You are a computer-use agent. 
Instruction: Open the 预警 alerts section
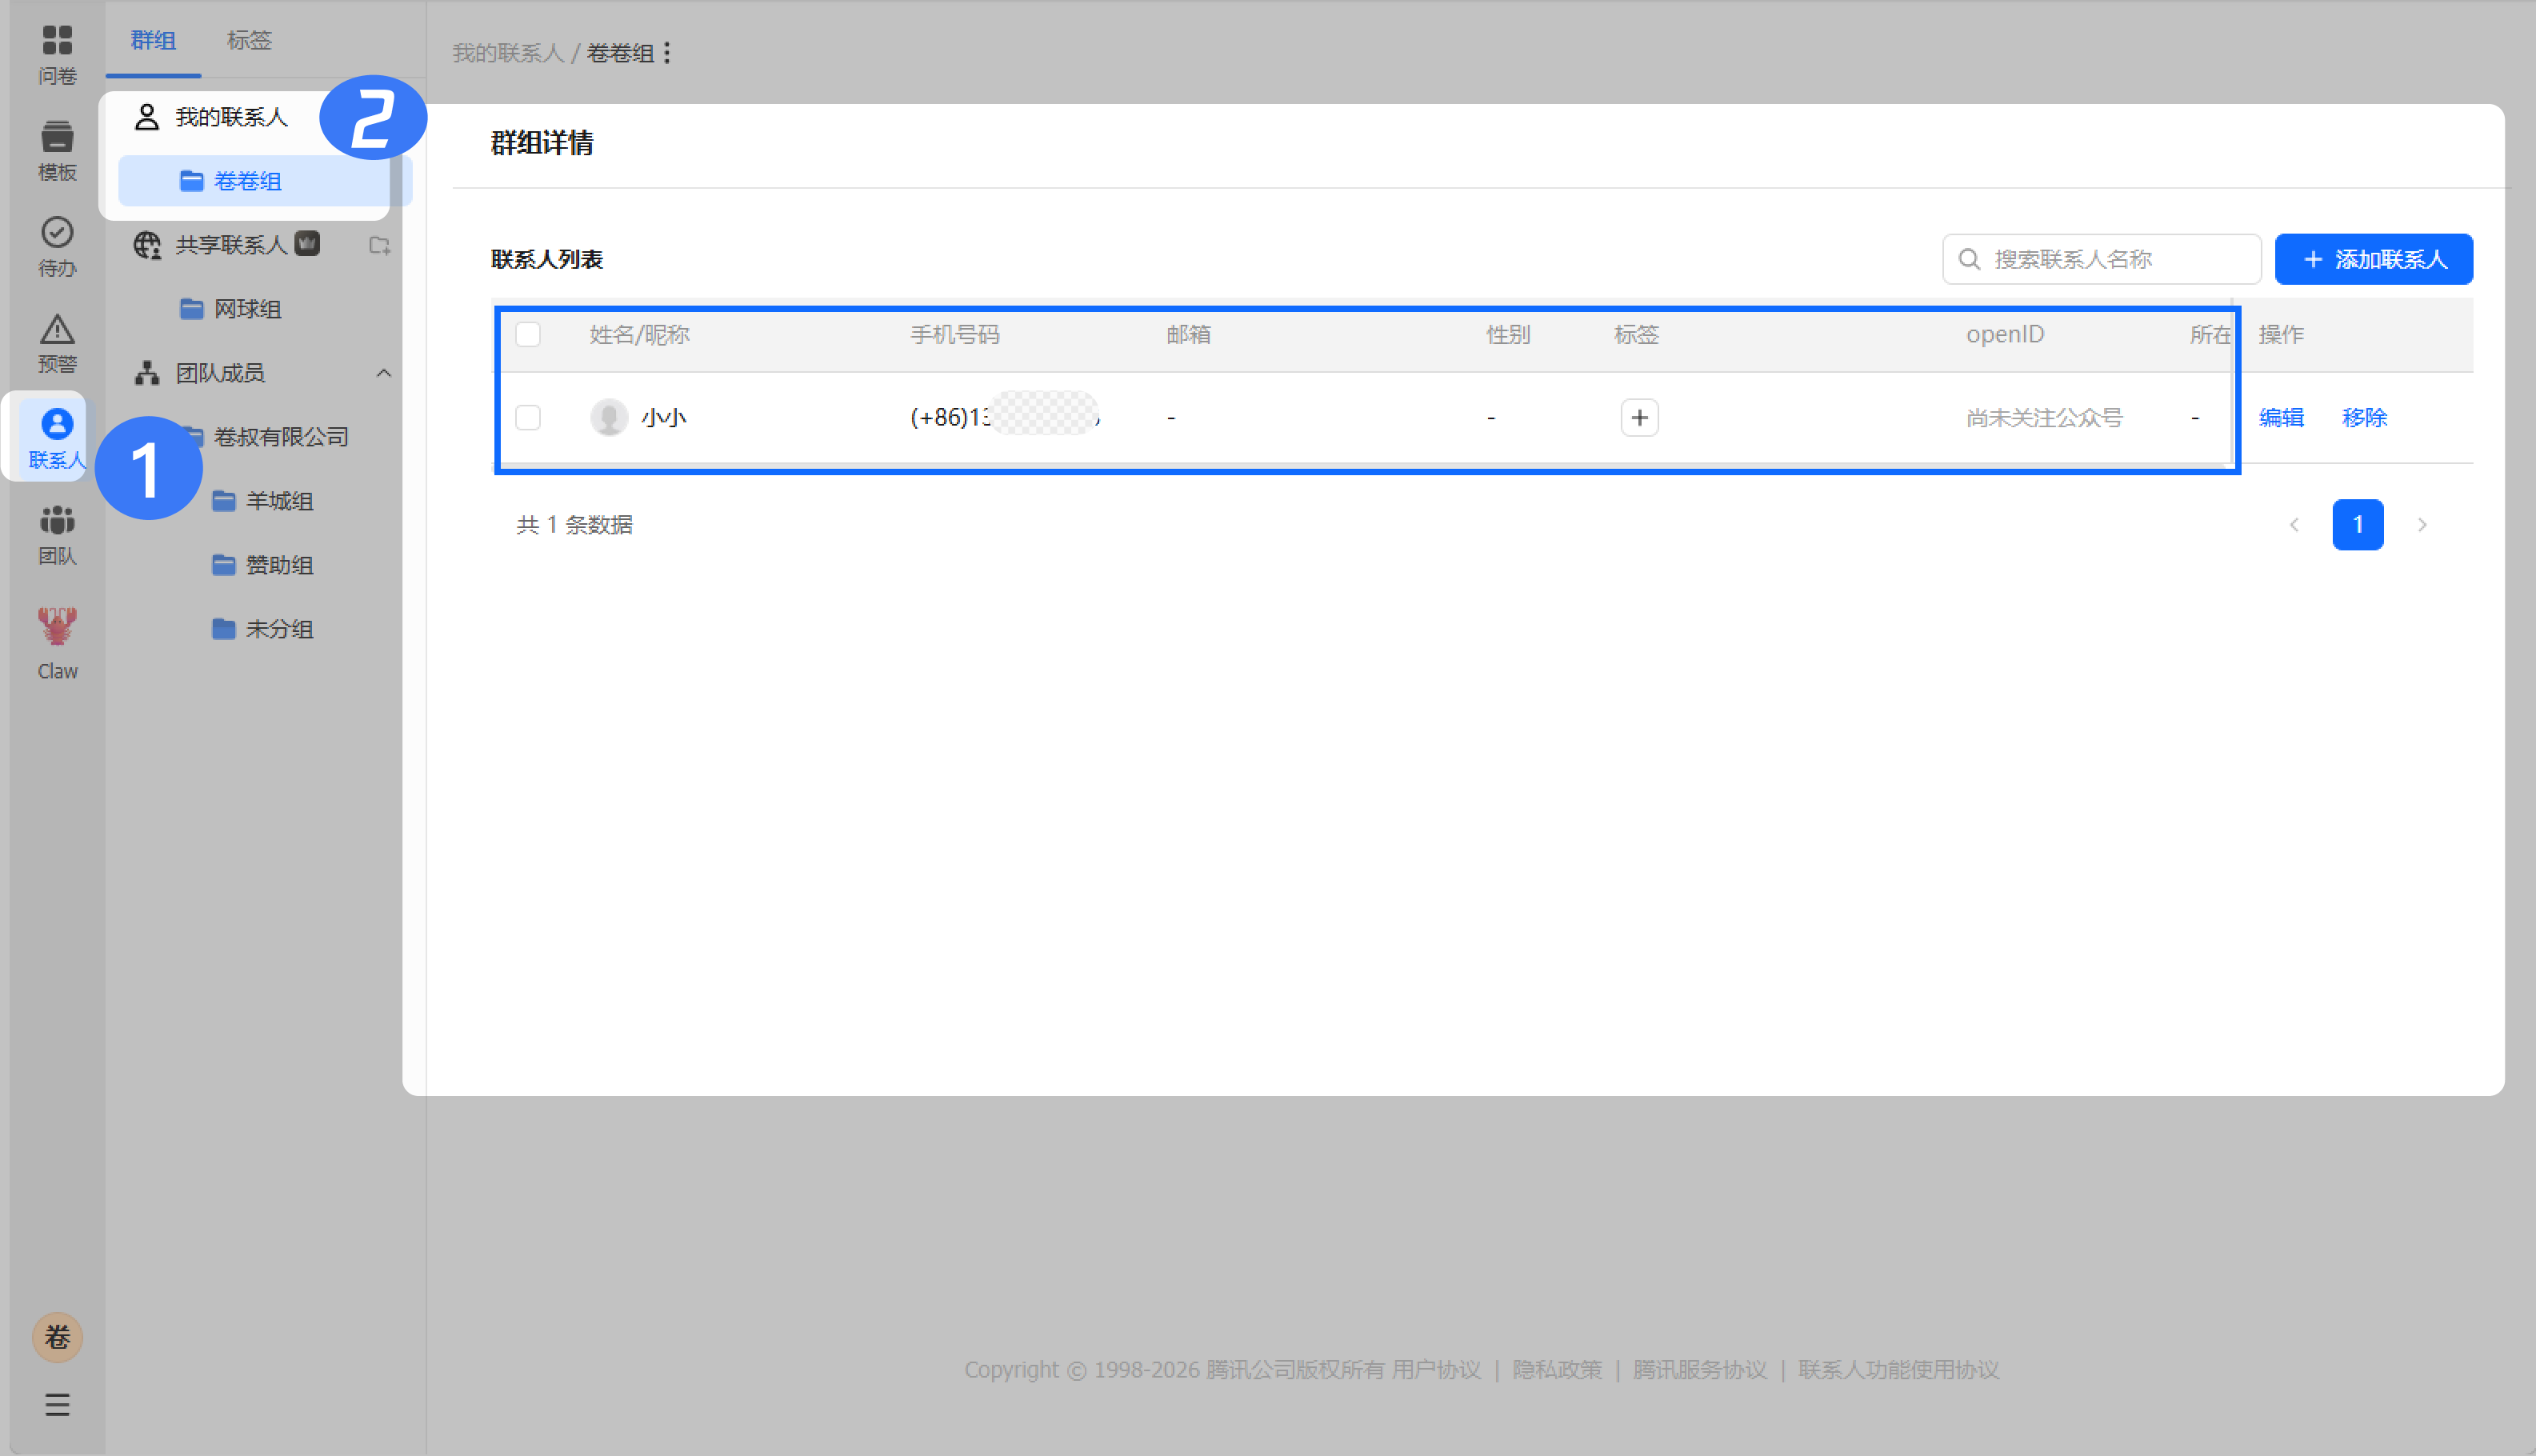(57, 342)
